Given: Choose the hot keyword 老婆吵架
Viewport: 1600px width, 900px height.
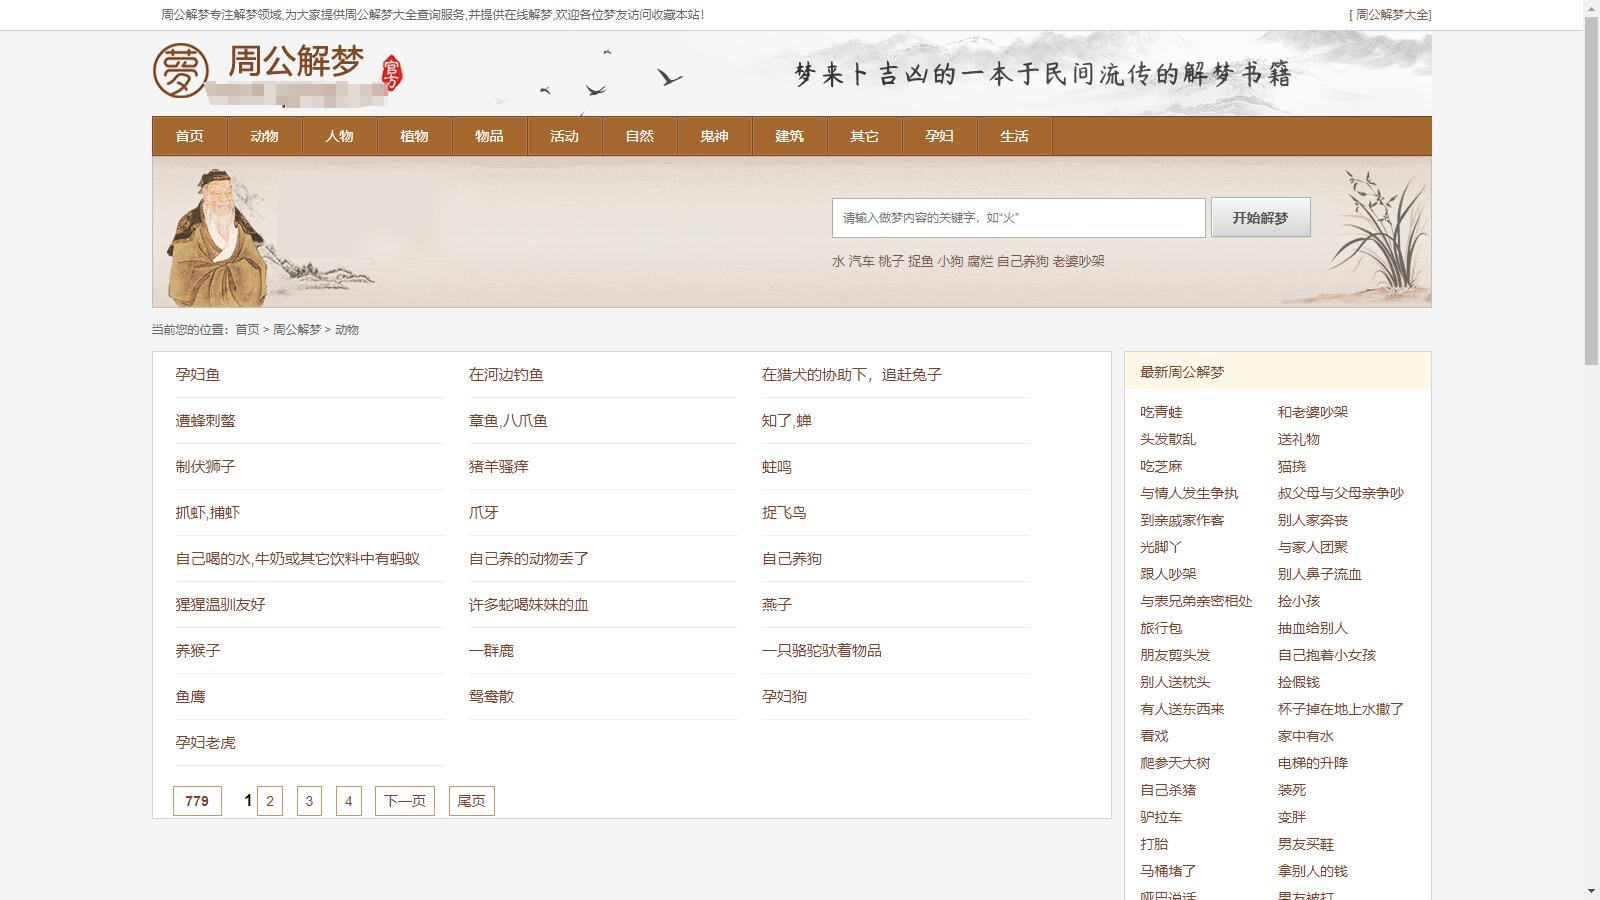Looking at the screenshot, I should 1078,261.
